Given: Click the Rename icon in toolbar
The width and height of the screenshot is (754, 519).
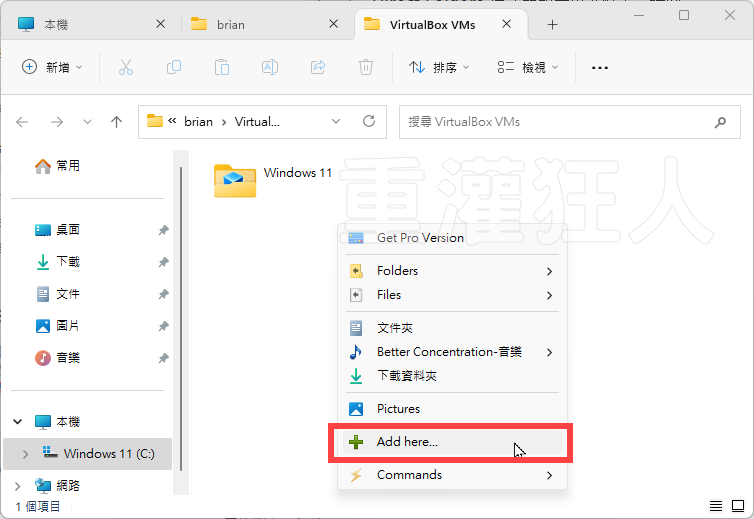Looking at the screenshot, I should (270, 67).
